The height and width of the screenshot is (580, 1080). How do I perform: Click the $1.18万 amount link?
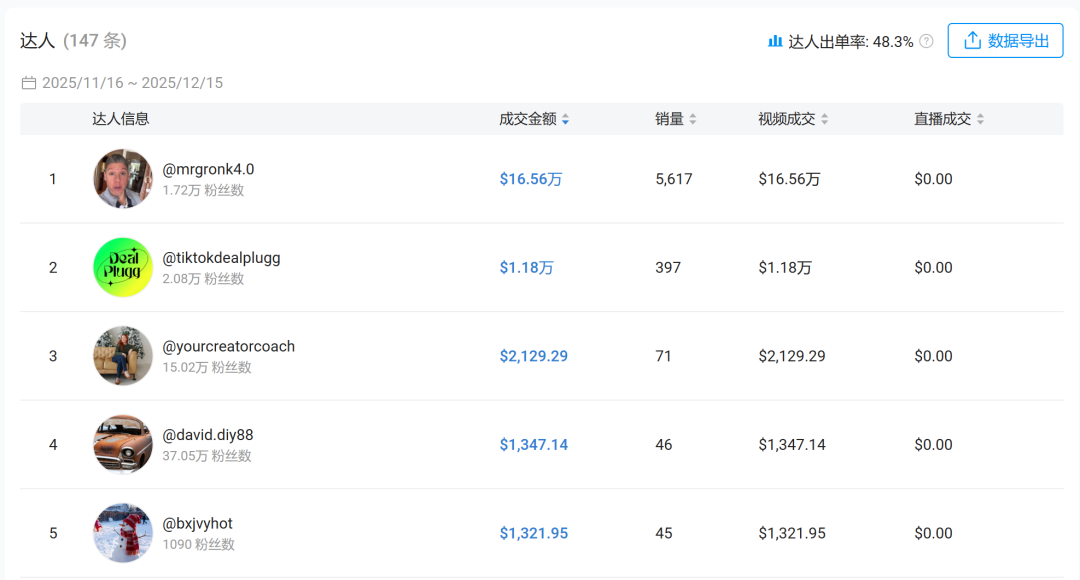tap(527, 267)
